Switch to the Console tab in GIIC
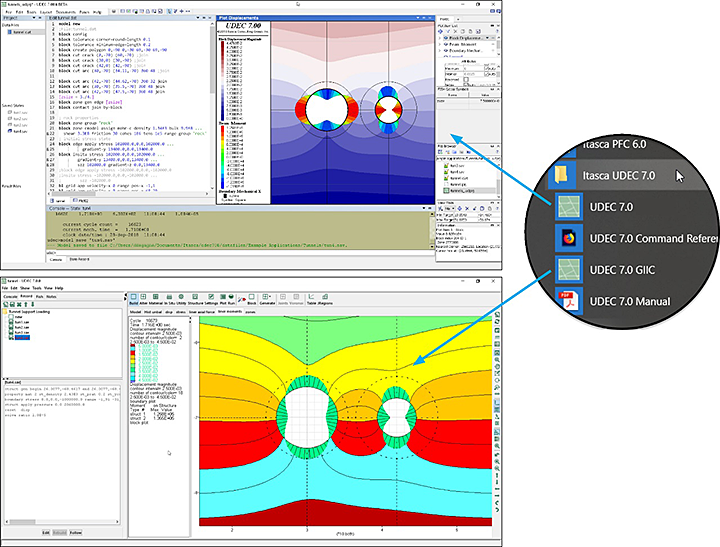The height and width of the screenshot is (547, 720). point(11,297)
